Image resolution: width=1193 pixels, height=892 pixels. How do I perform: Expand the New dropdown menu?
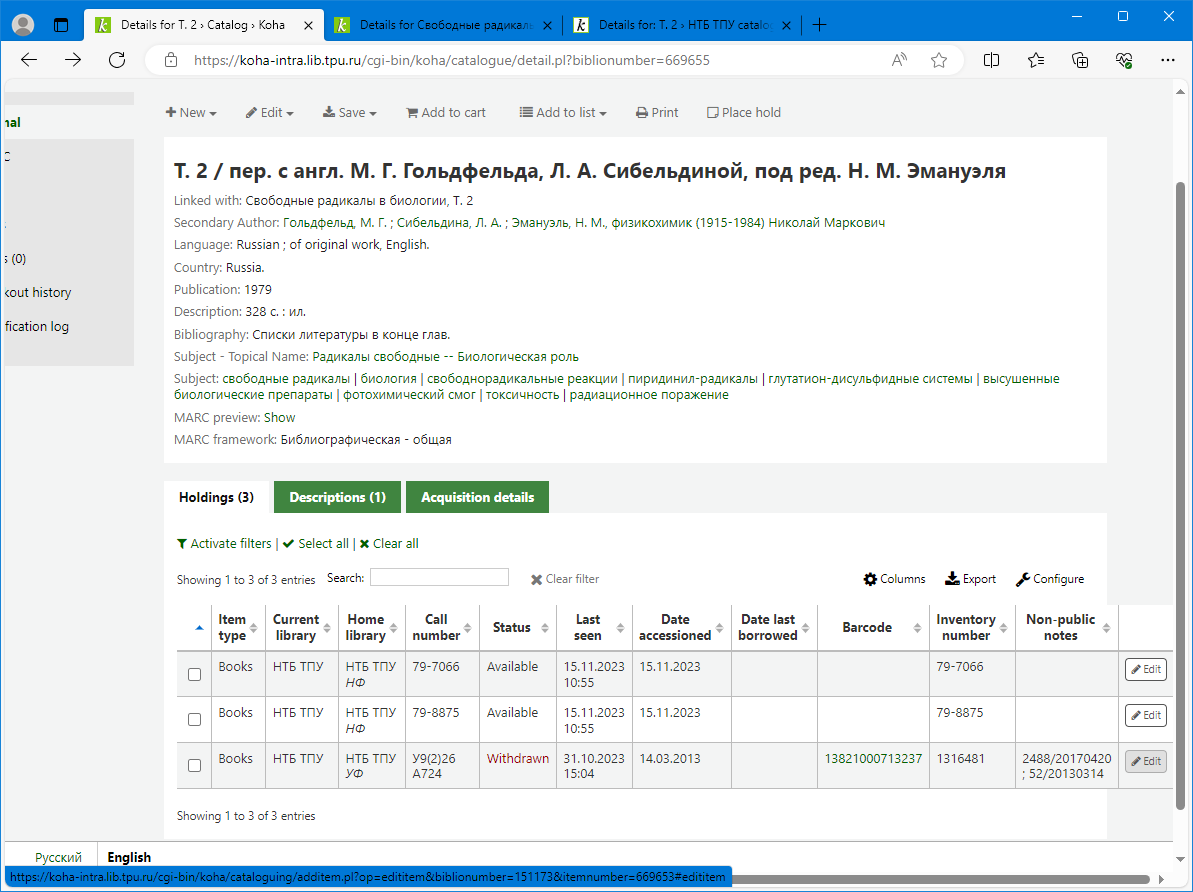191,113
